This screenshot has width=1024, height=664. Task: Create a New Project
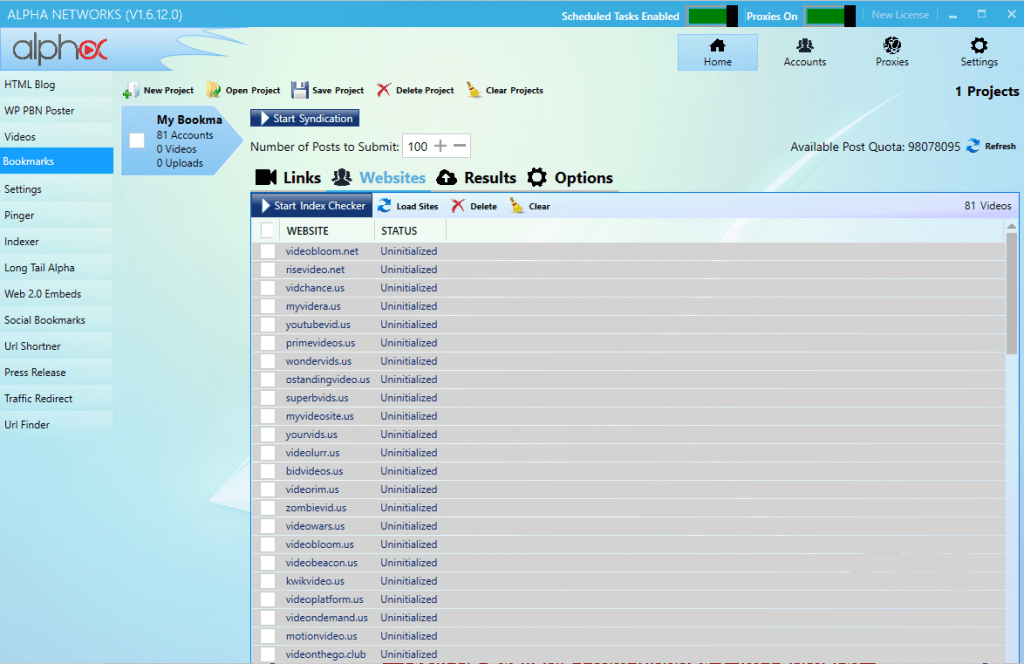click(x=159, y=90)
